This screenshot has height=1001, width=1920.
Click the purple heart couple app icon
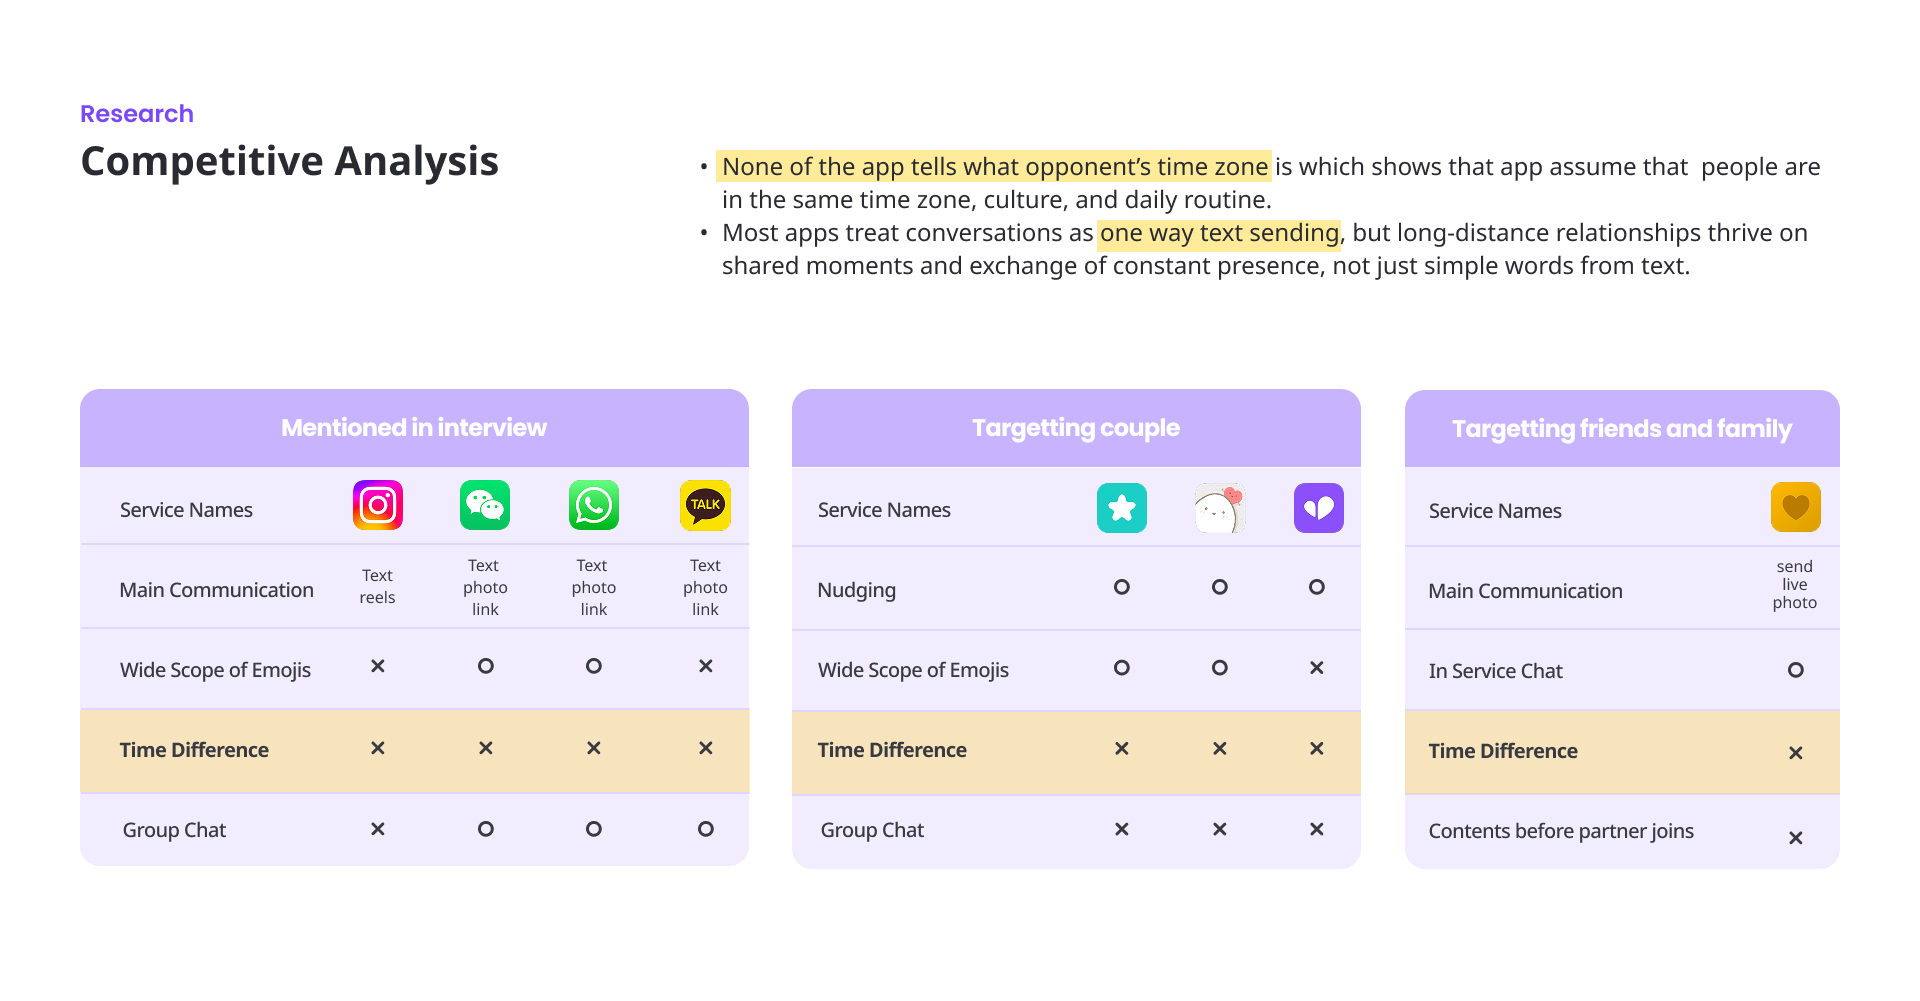coord(1318,508)
